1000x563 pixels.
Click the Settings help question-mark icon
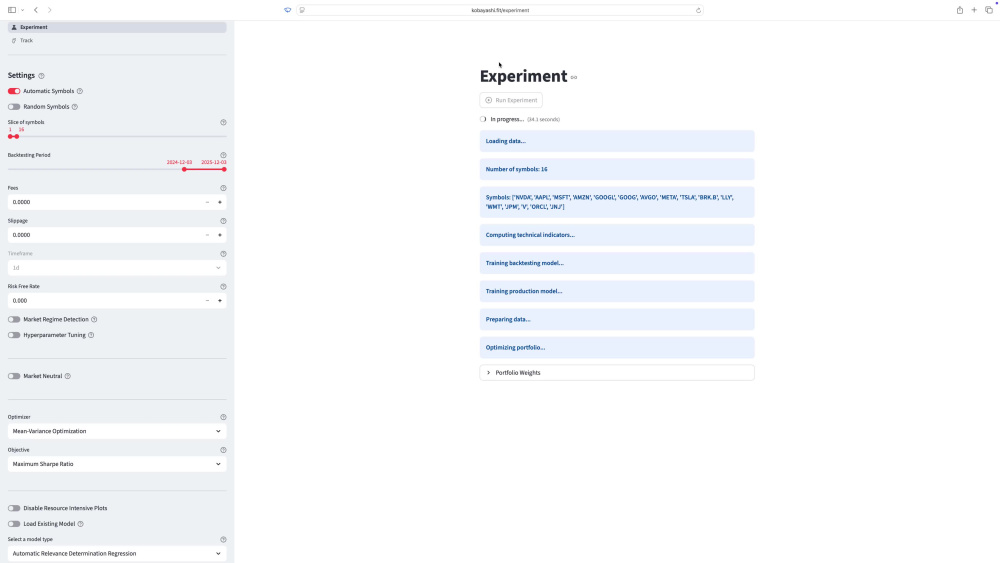41,76
